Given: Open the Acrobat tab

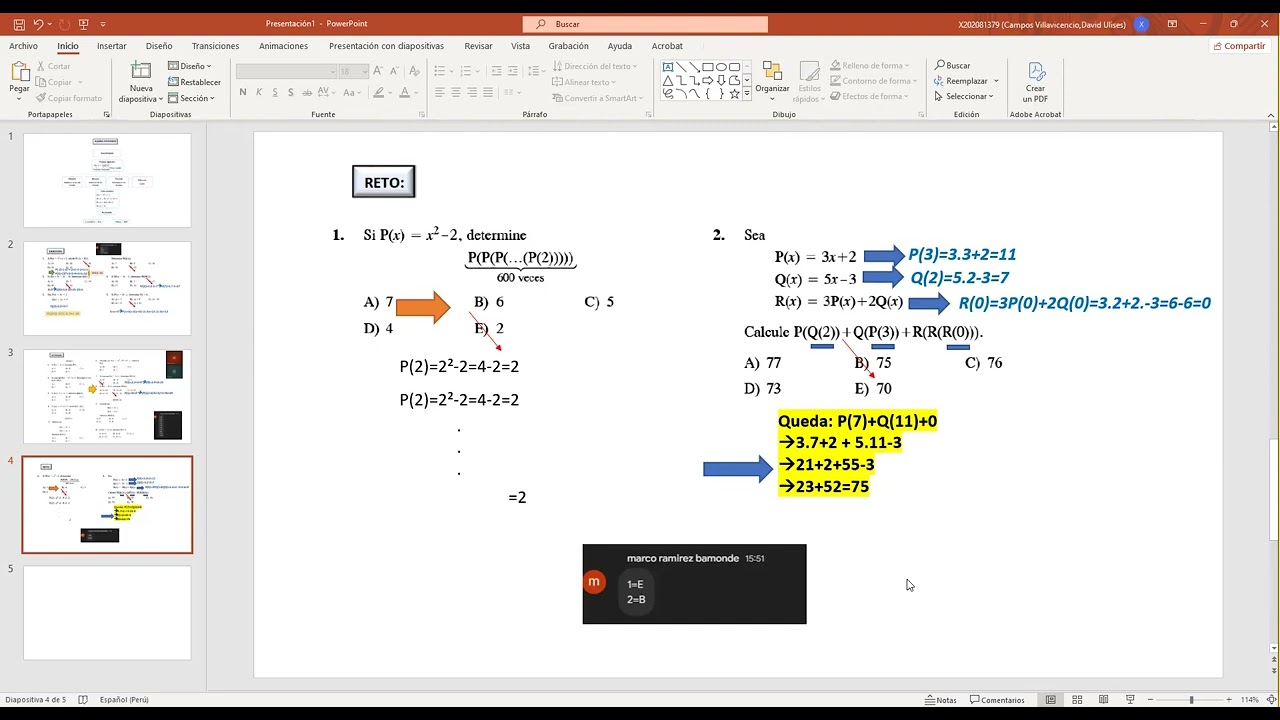Looking at the screenshot, I should [x=667, y=46].
